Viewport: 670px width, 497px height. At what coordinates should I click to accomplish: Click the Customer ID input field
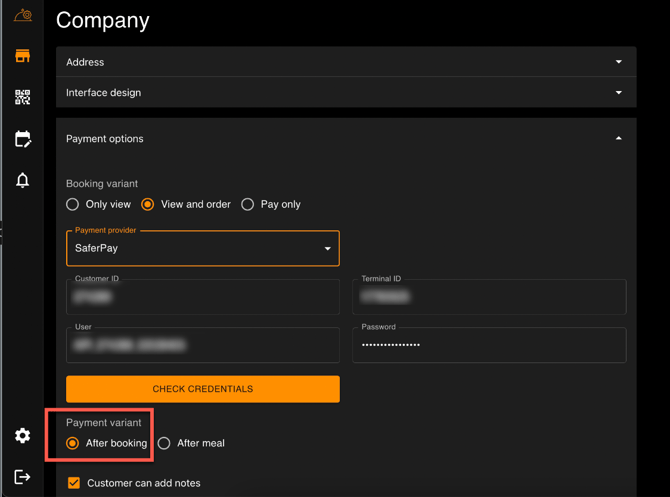click(x=202, y=297)
